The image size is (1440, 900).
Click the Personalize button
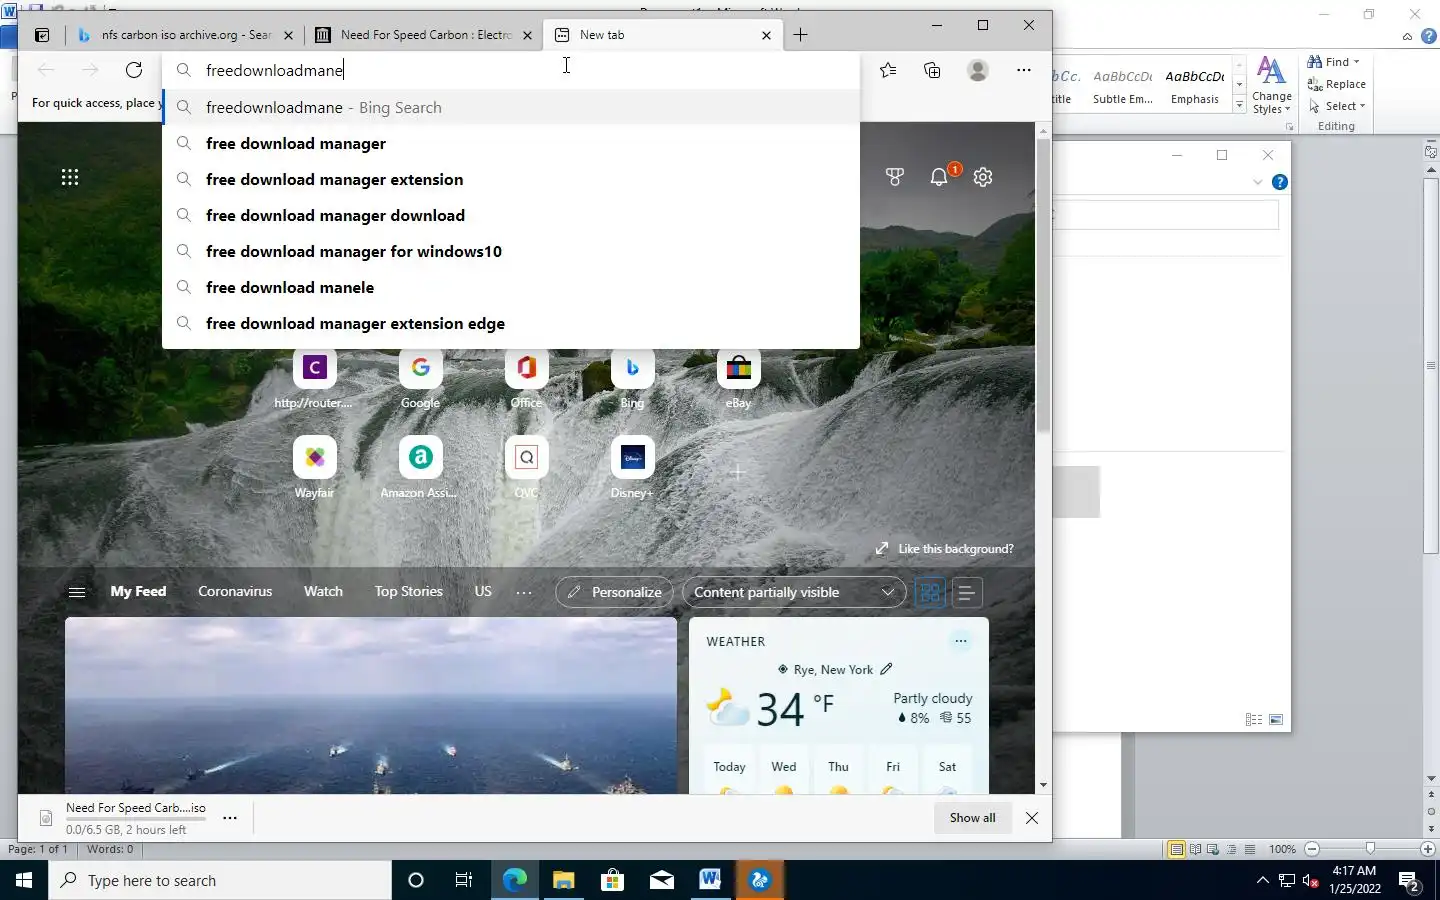coord(614,593)
